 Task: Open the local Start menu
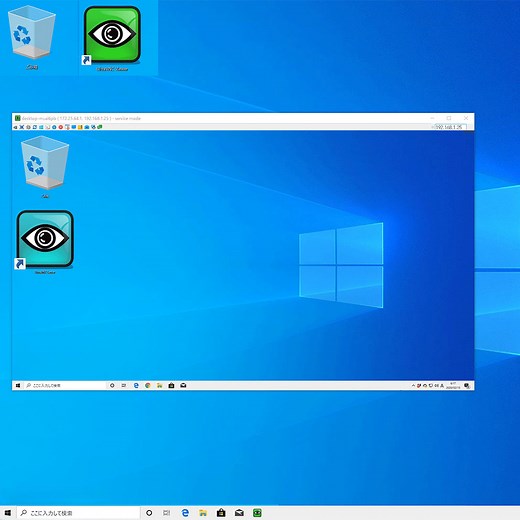(8, 513)
